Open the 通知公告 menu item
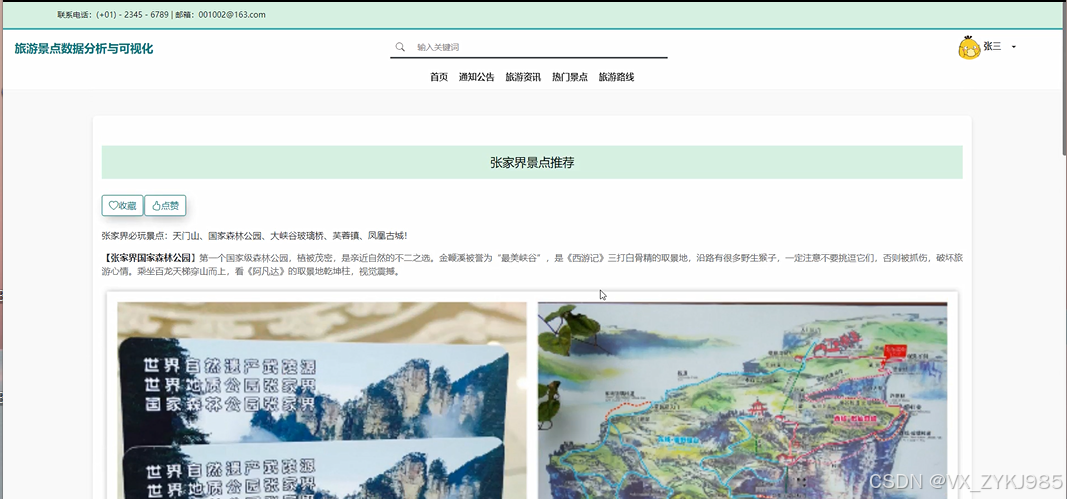The height and width of the screenshot is (499, 1067). tap(476, 77)
